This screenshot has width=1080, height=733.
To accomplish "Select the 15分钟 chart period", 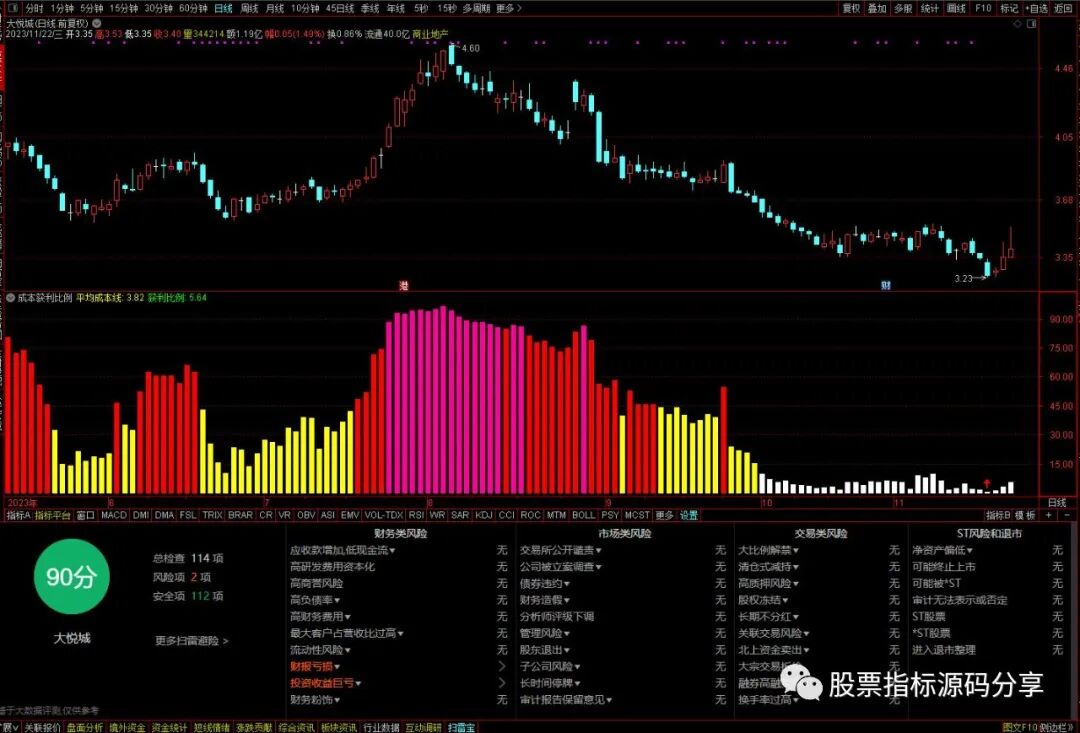I will 123,8.
